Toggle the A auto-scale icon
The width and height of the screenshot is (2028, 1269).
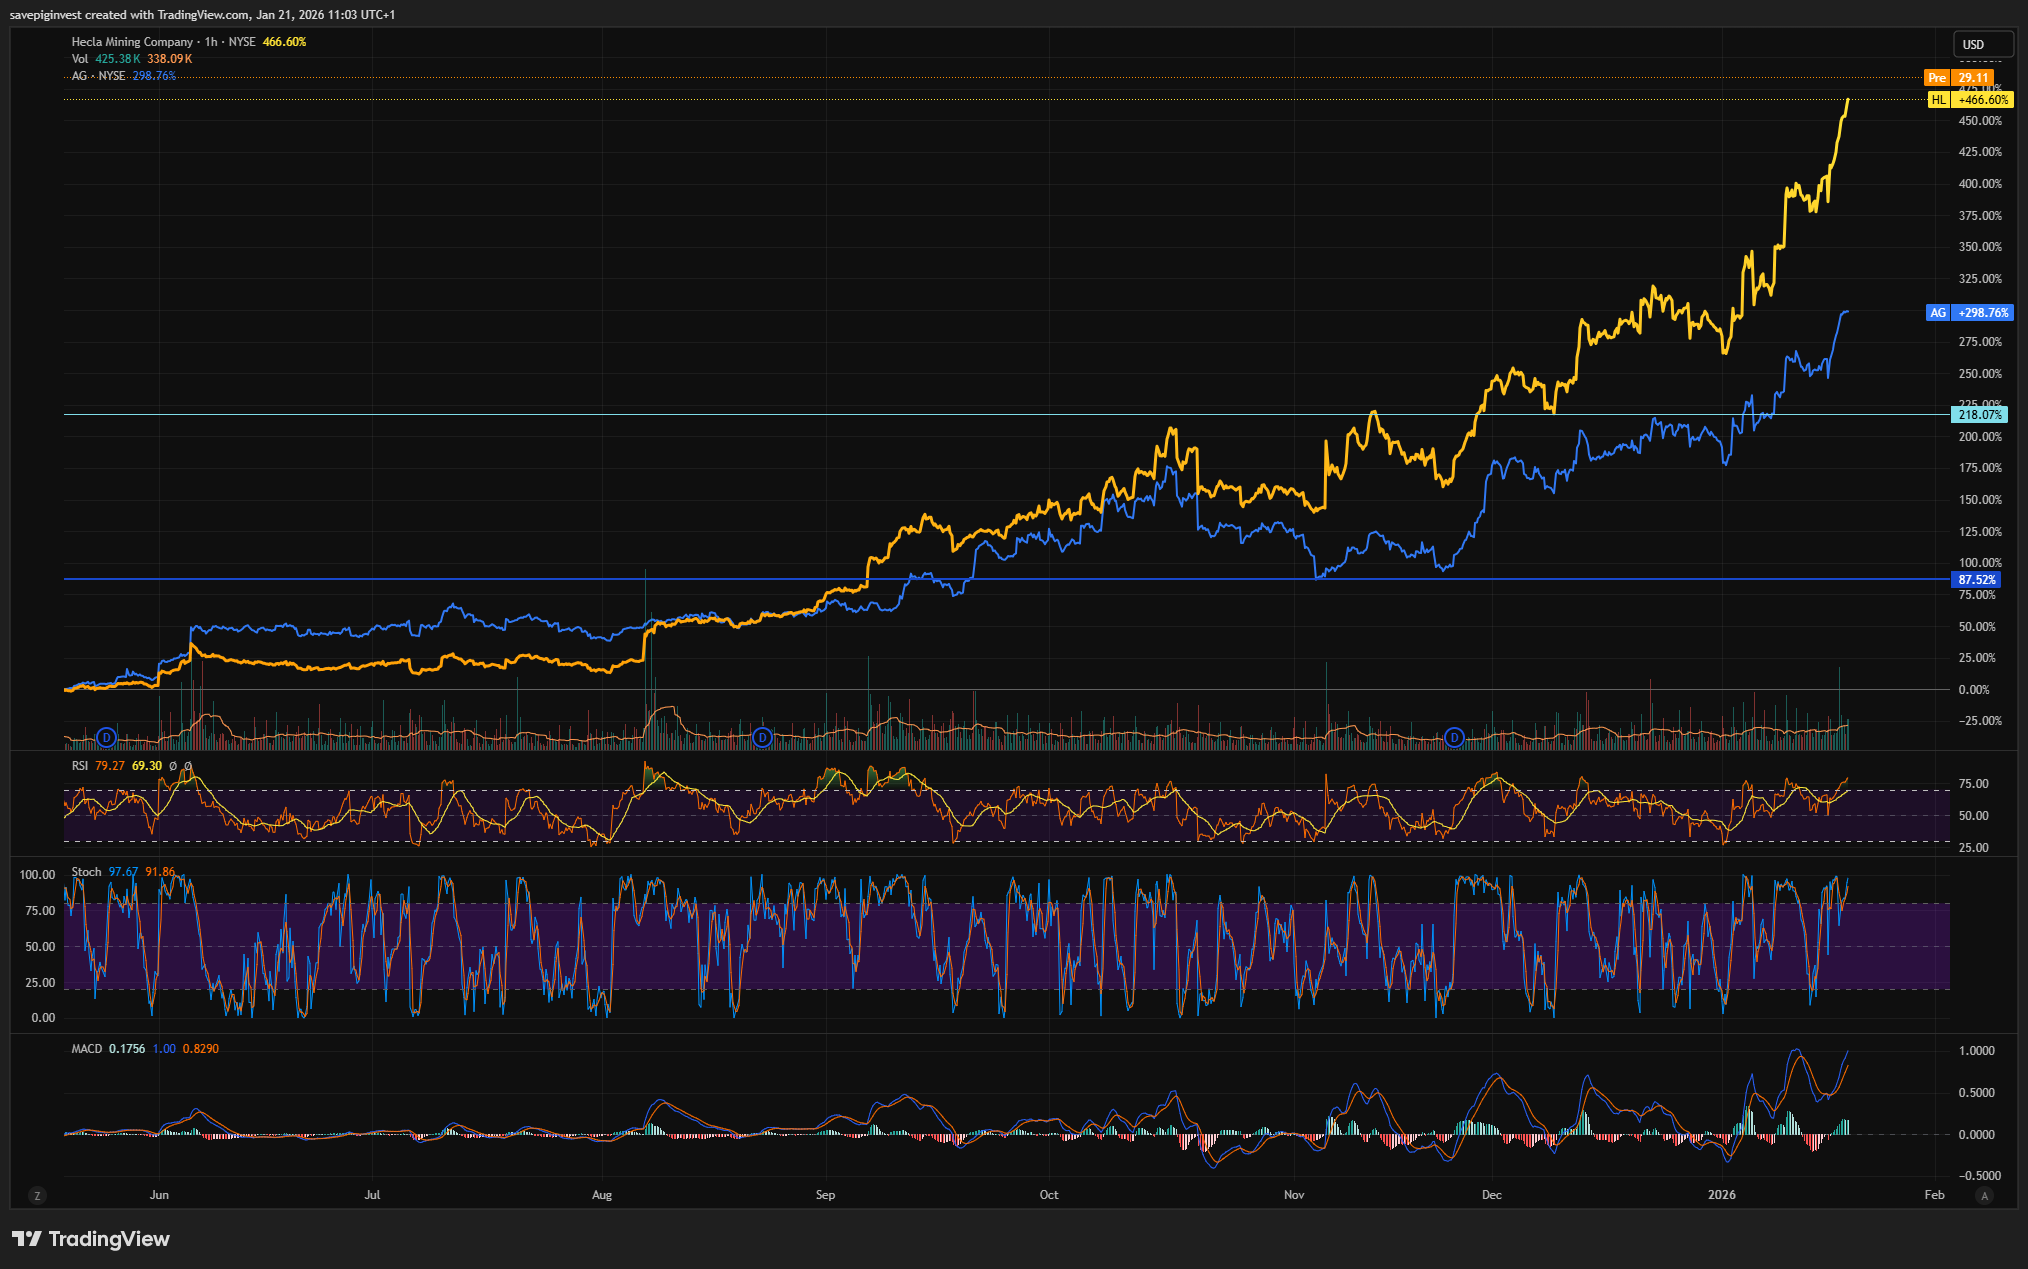(1984, 1196)
